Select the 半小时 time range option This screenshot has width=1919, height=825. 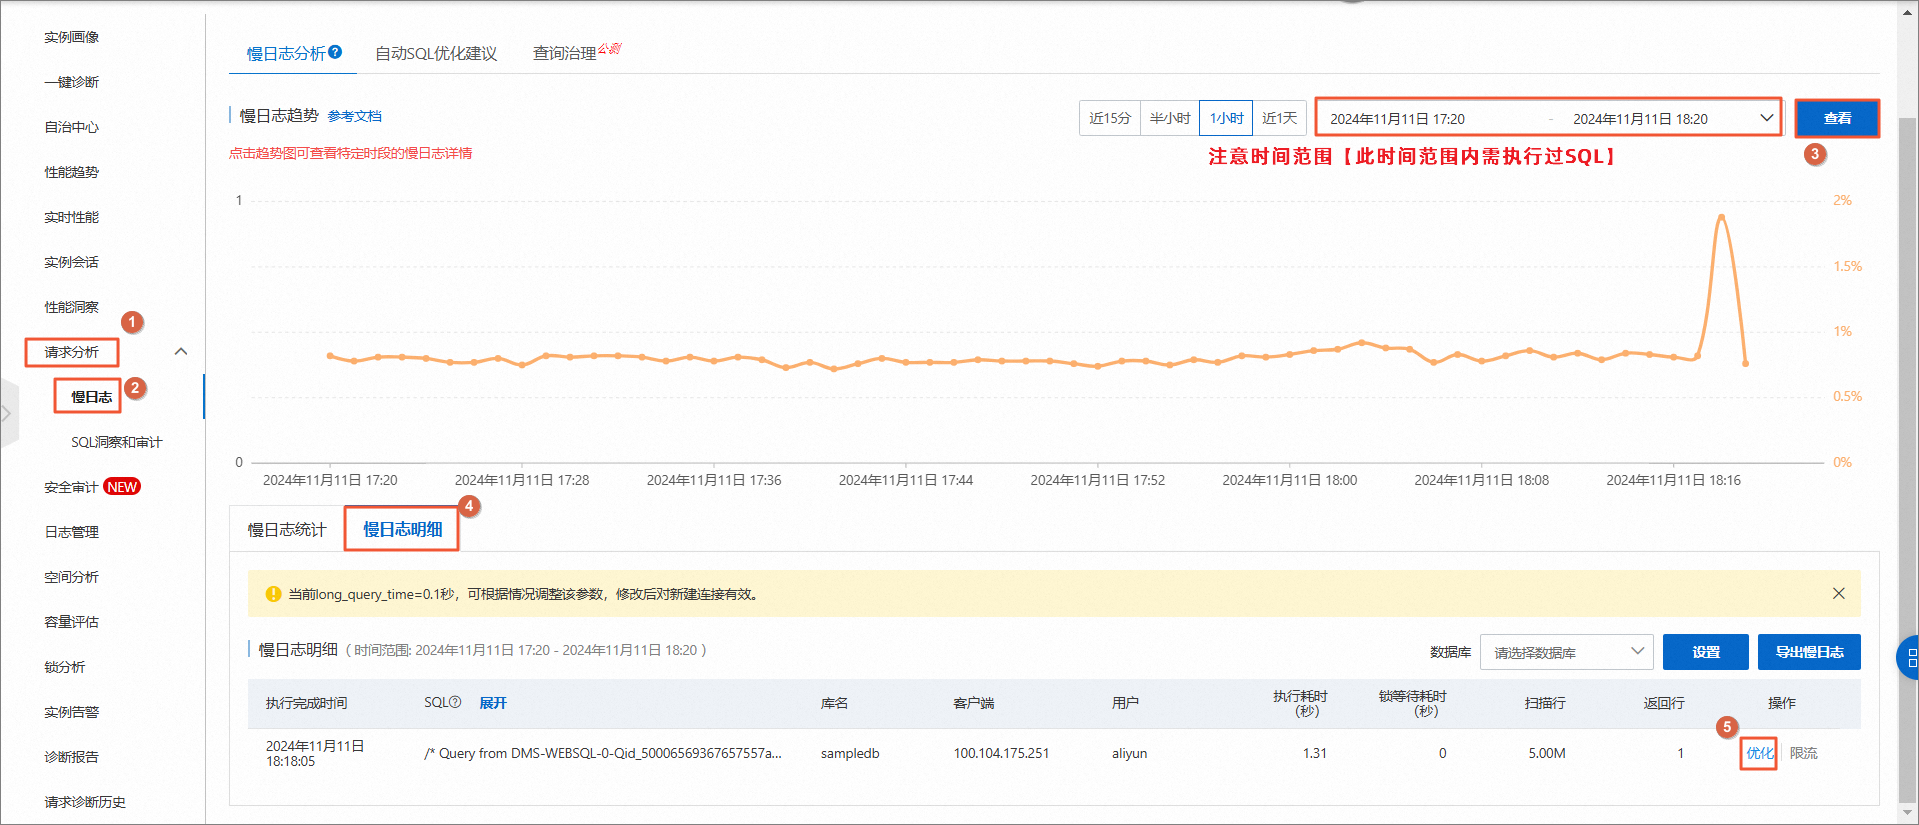tap(1169, 118)
